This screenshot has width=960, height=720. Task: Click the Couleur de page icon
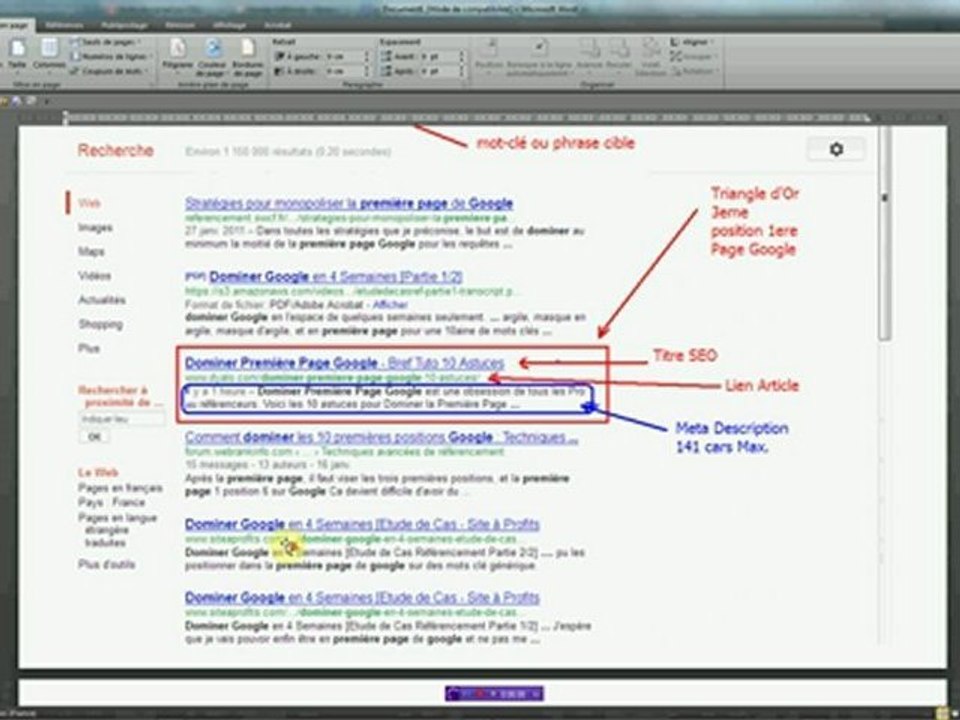[212, 56]
